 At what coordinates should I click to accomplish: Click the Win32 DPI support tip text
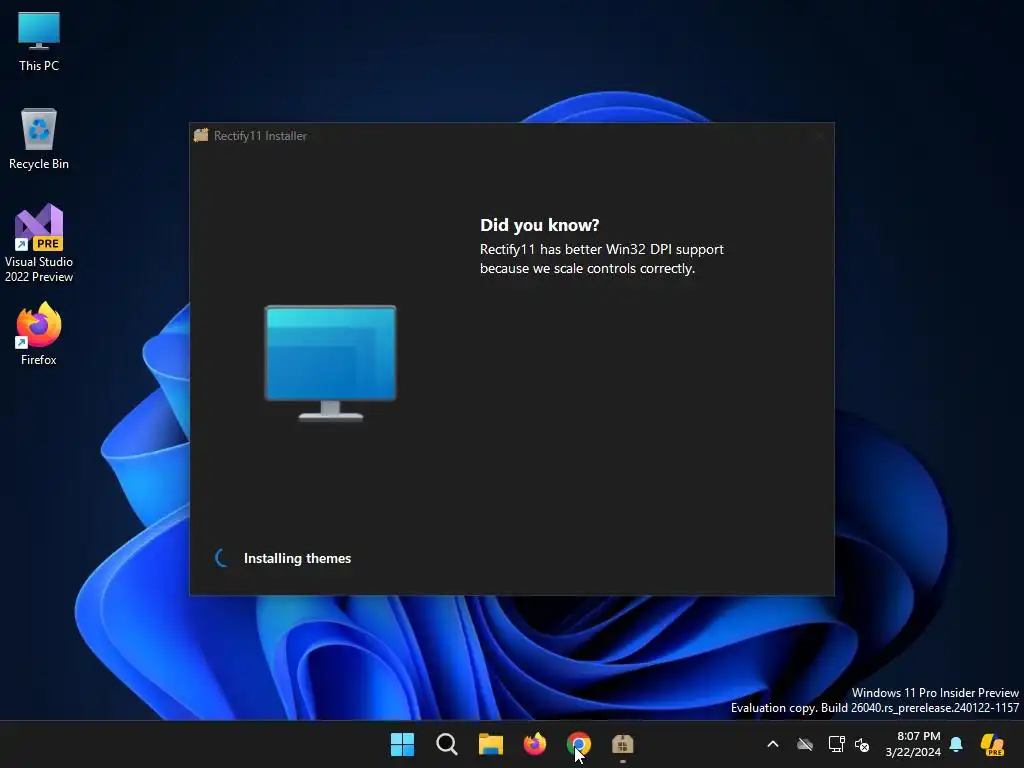click(601, 259)
